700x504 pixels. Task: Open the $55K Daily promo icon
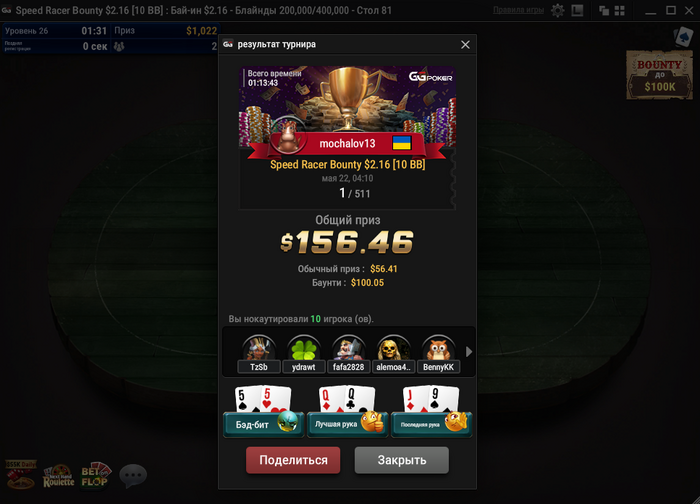(x=21, y=474)
